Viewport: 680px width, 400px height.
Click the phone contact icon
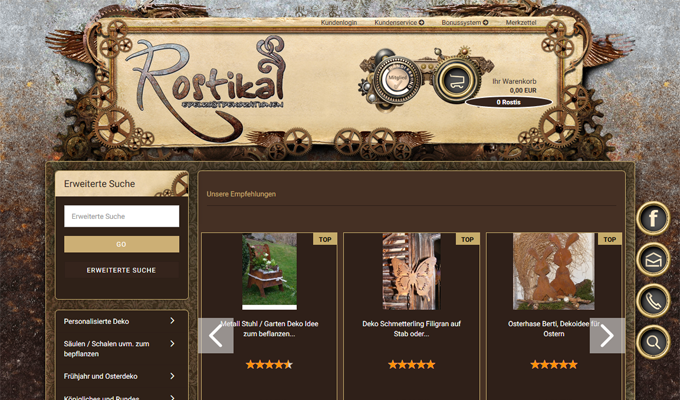pyautogui.click(x=654, y=301)
